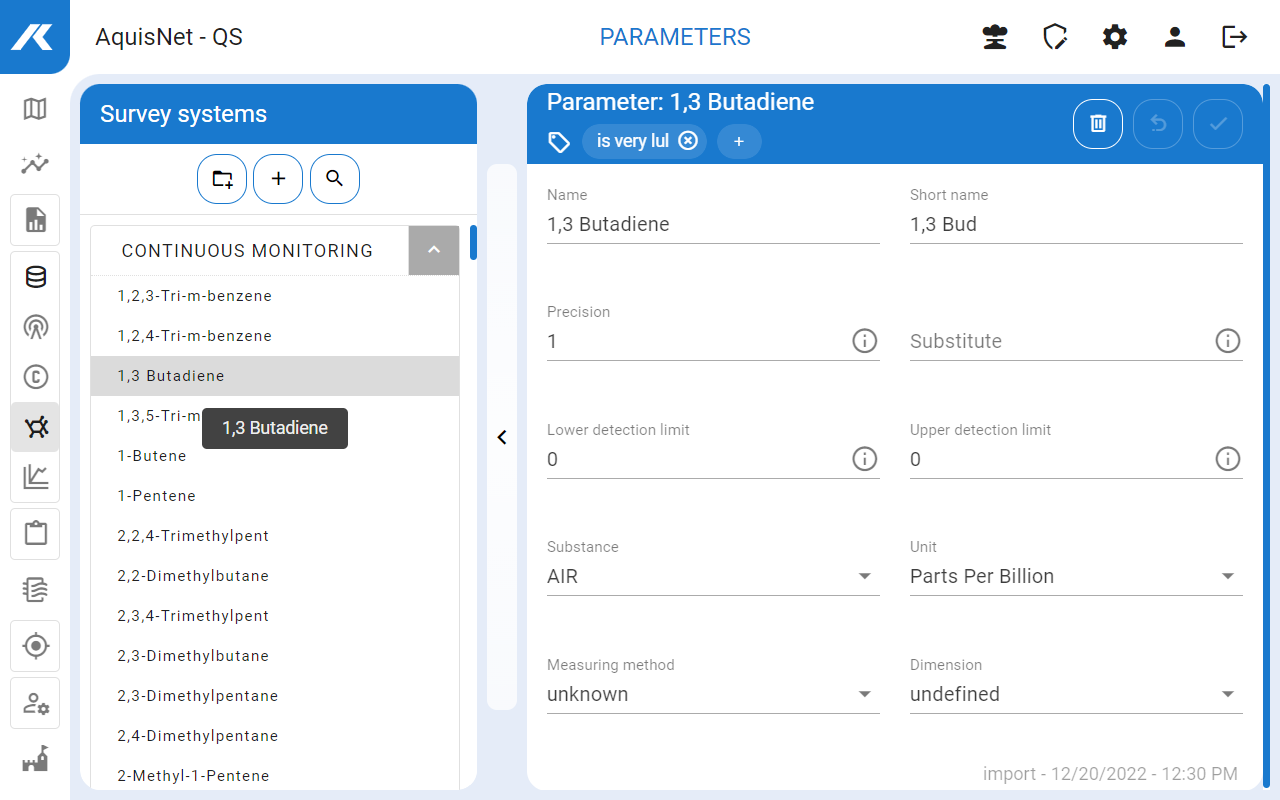Click the search magnifier icon in Survey systems

click(335, 179)
